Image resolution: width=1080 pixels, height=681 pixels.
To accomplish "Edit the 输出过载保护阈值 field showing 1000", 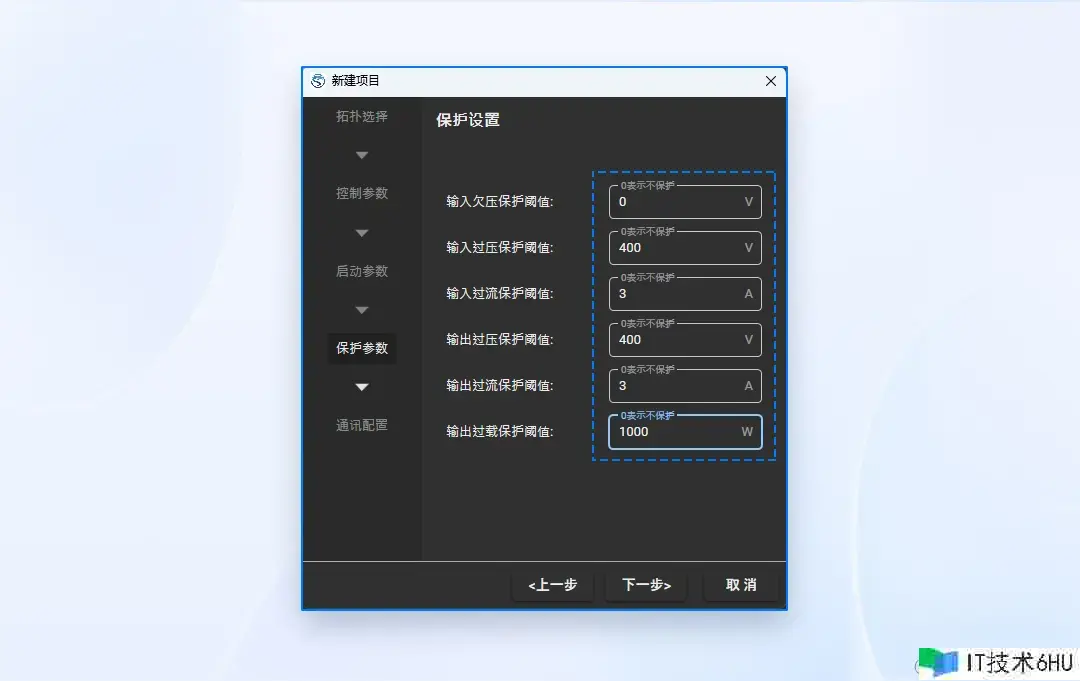I will (685, 431).
